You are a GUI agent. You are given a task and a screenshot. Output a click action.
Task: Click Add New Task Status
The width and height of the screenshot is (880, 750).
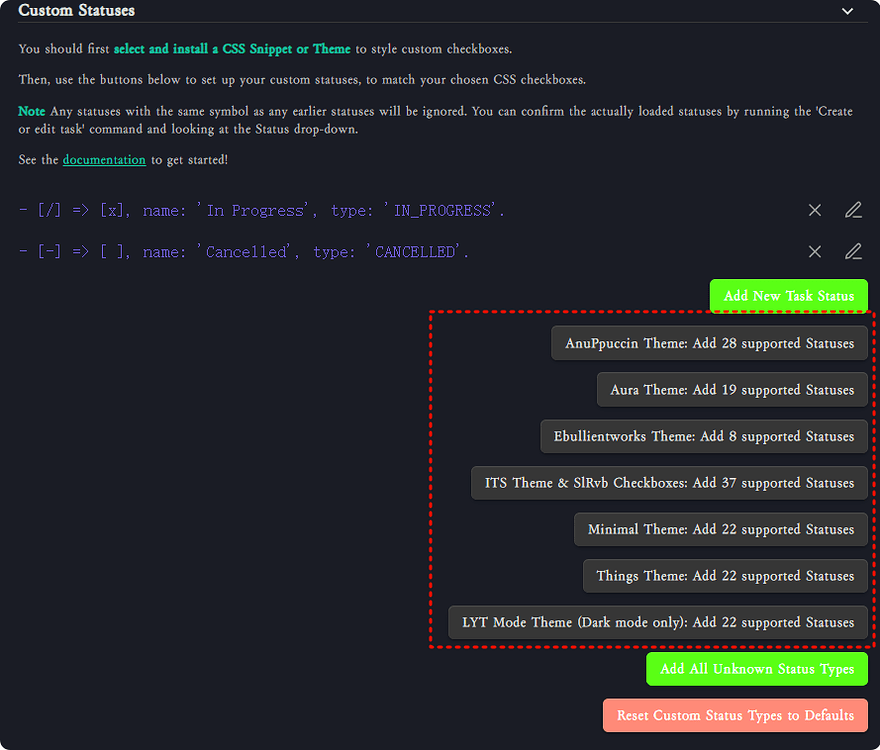pos(788,296)
